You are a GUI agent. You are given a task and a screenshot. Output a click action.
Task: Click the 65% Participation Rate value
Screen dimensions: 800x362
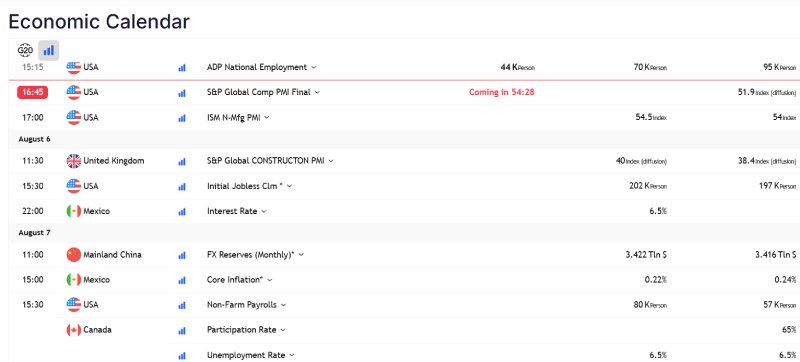[x=789, y=330]
